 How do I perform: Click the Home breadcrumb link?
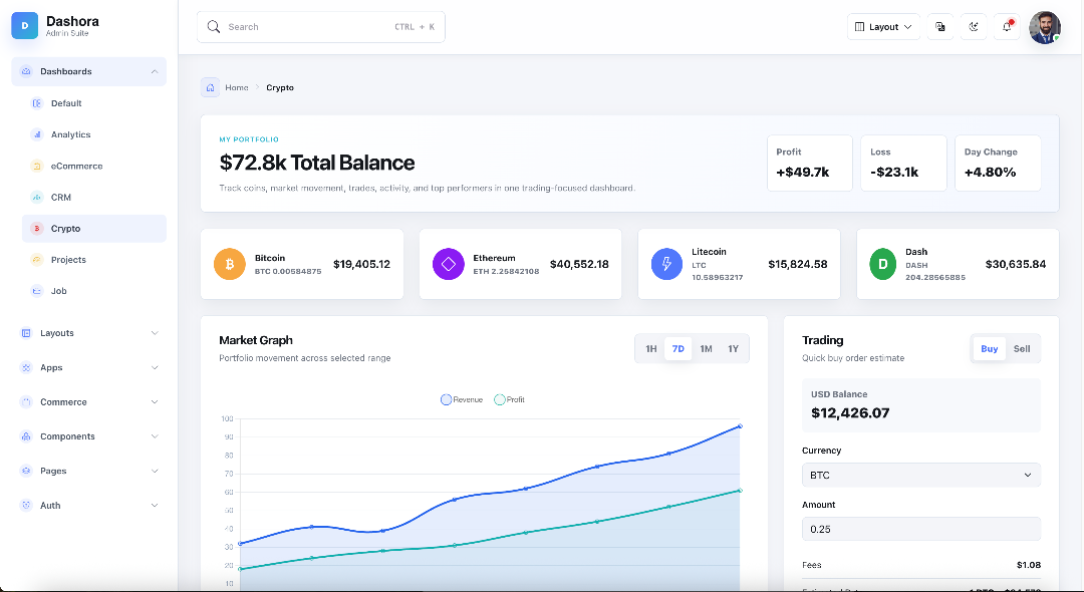(x=236, y=88)
